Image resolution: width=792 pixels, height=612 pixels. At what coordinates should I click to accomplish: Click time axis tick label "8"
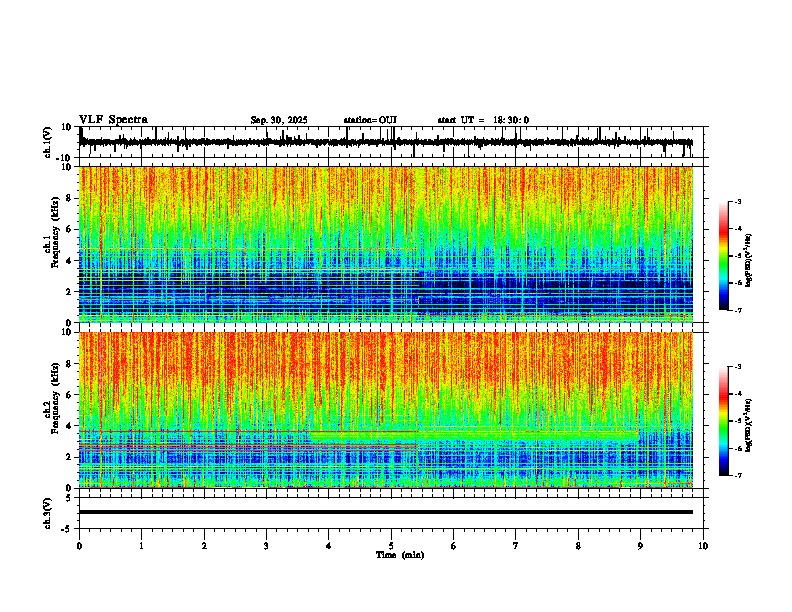pos(578,546)
